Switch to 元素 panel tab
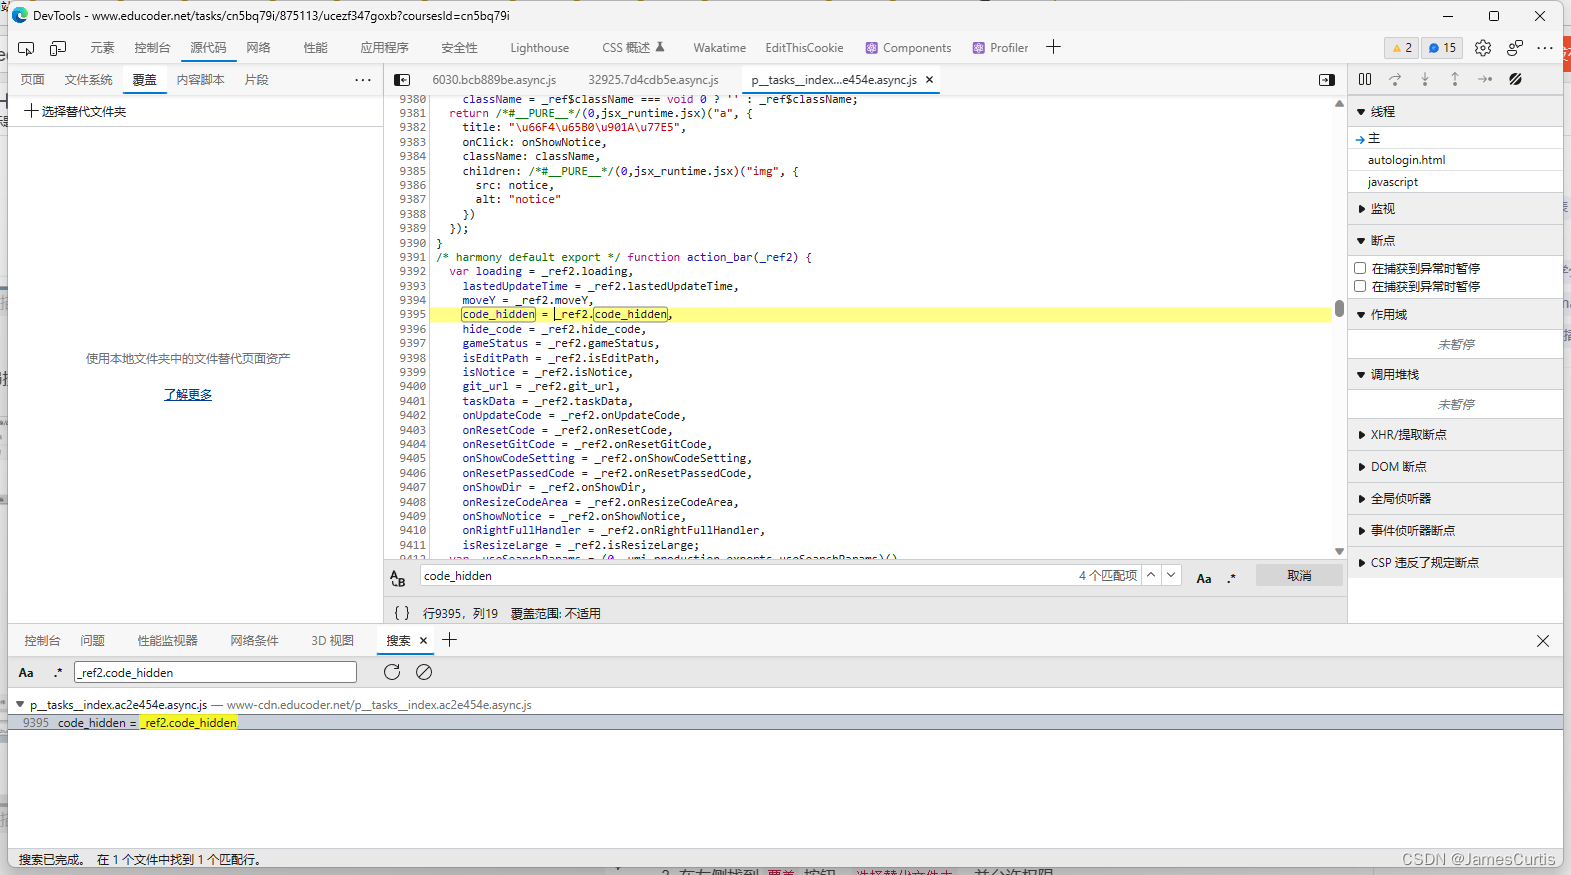 [x=102, y=48]
